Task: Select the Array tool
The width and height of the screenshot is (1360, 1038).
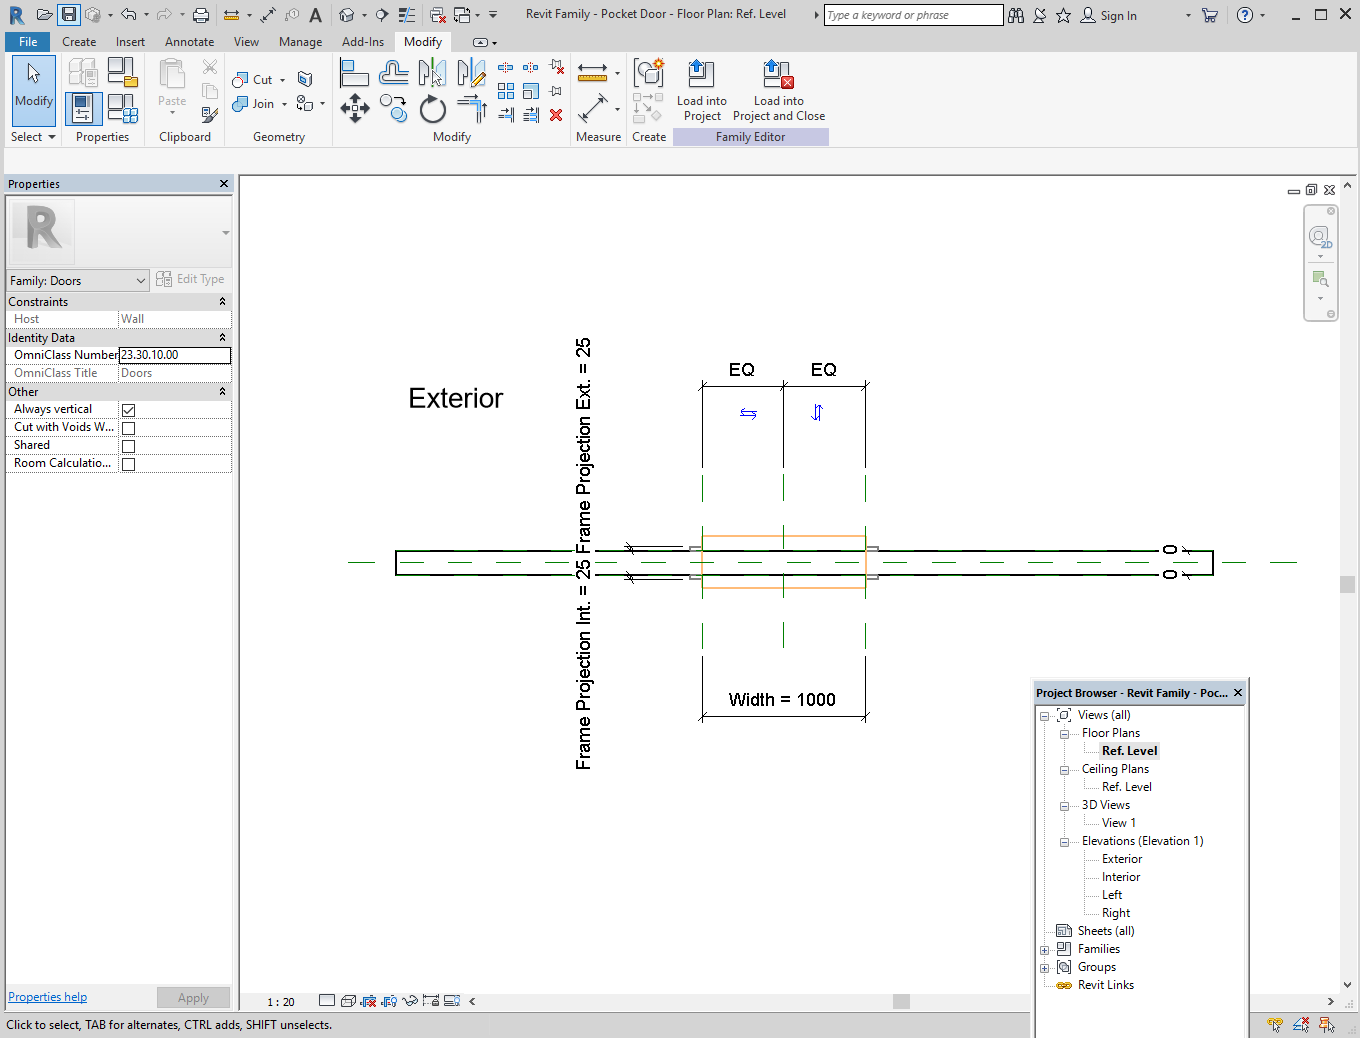Action: coord(506,91)
